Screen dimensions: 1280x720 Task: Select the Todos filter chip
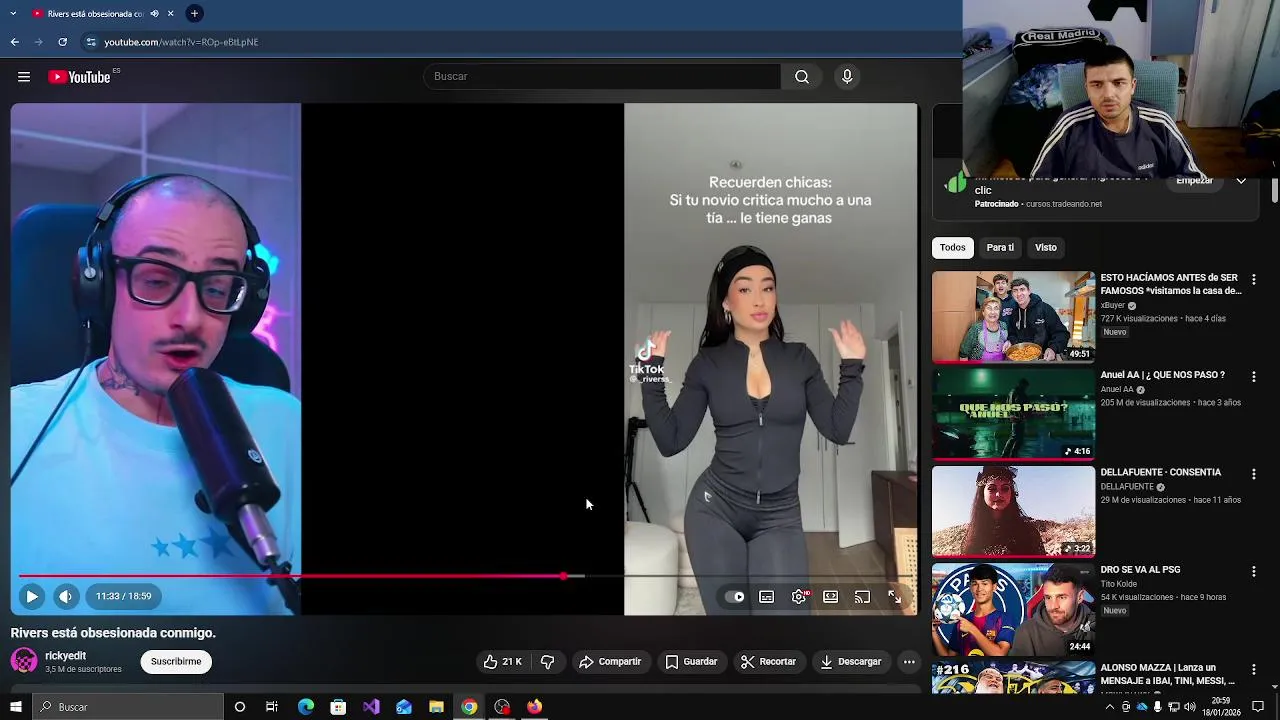click(953, 247)
